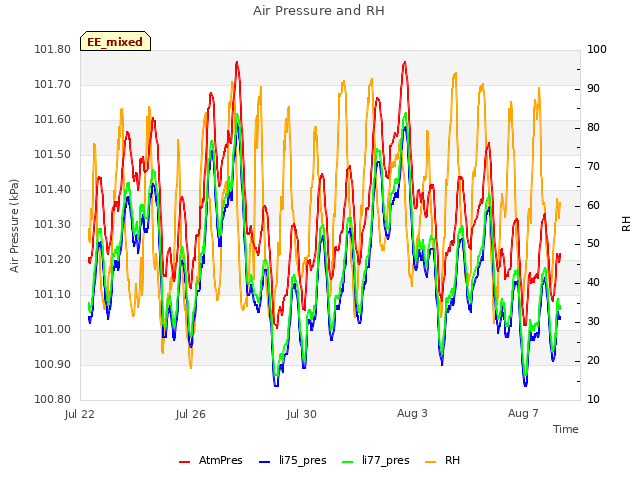This screenshot has height=480, width=640.
Task: Click the 10 RH tick label
Action: pos(593,400)
